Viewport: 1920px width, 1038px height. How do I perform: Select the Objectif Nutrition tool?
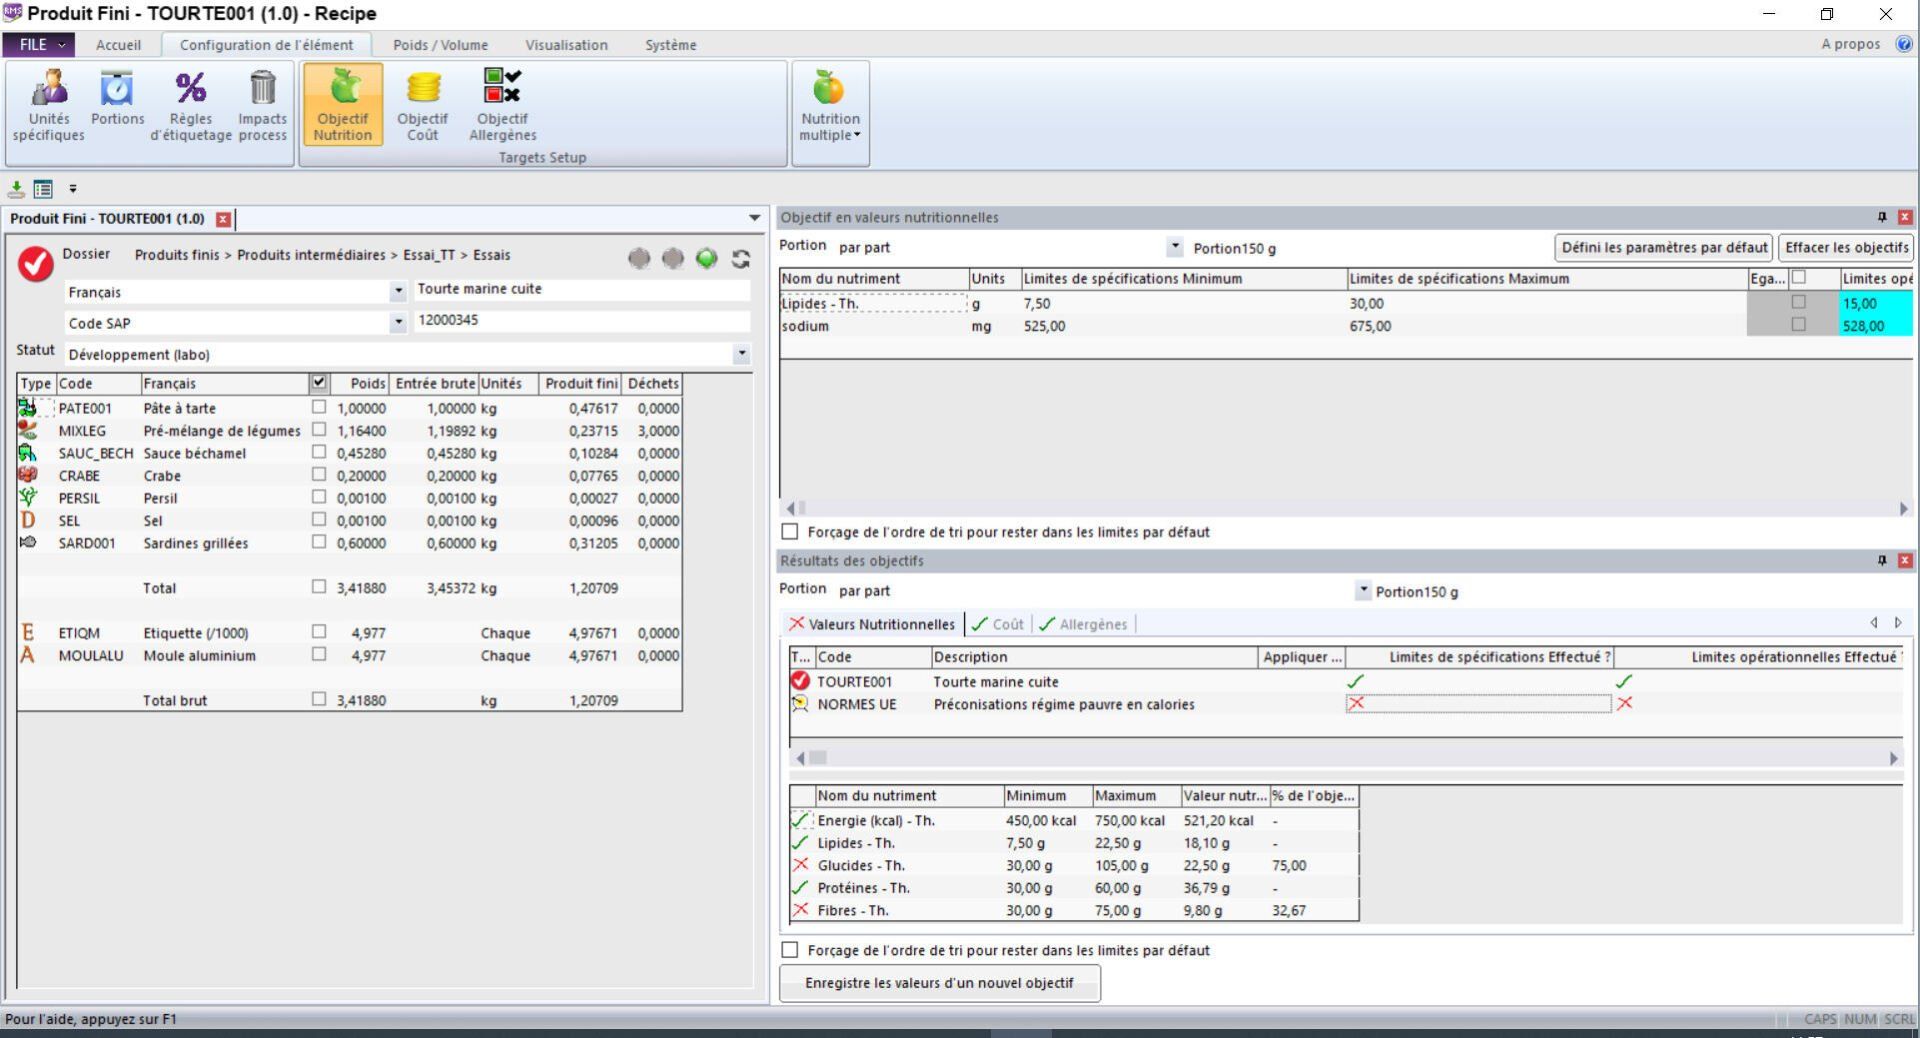[x=343, y=103]
